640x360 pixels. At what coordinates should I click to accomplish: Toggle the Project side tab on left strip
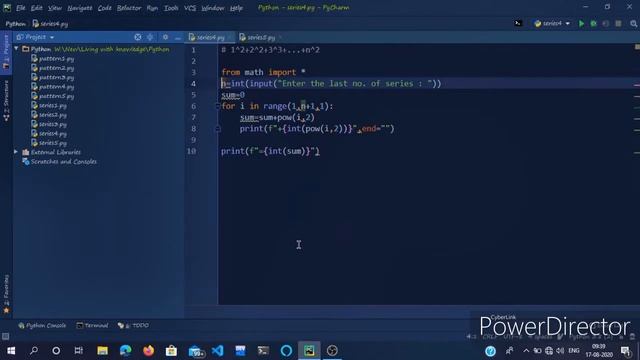6,52
